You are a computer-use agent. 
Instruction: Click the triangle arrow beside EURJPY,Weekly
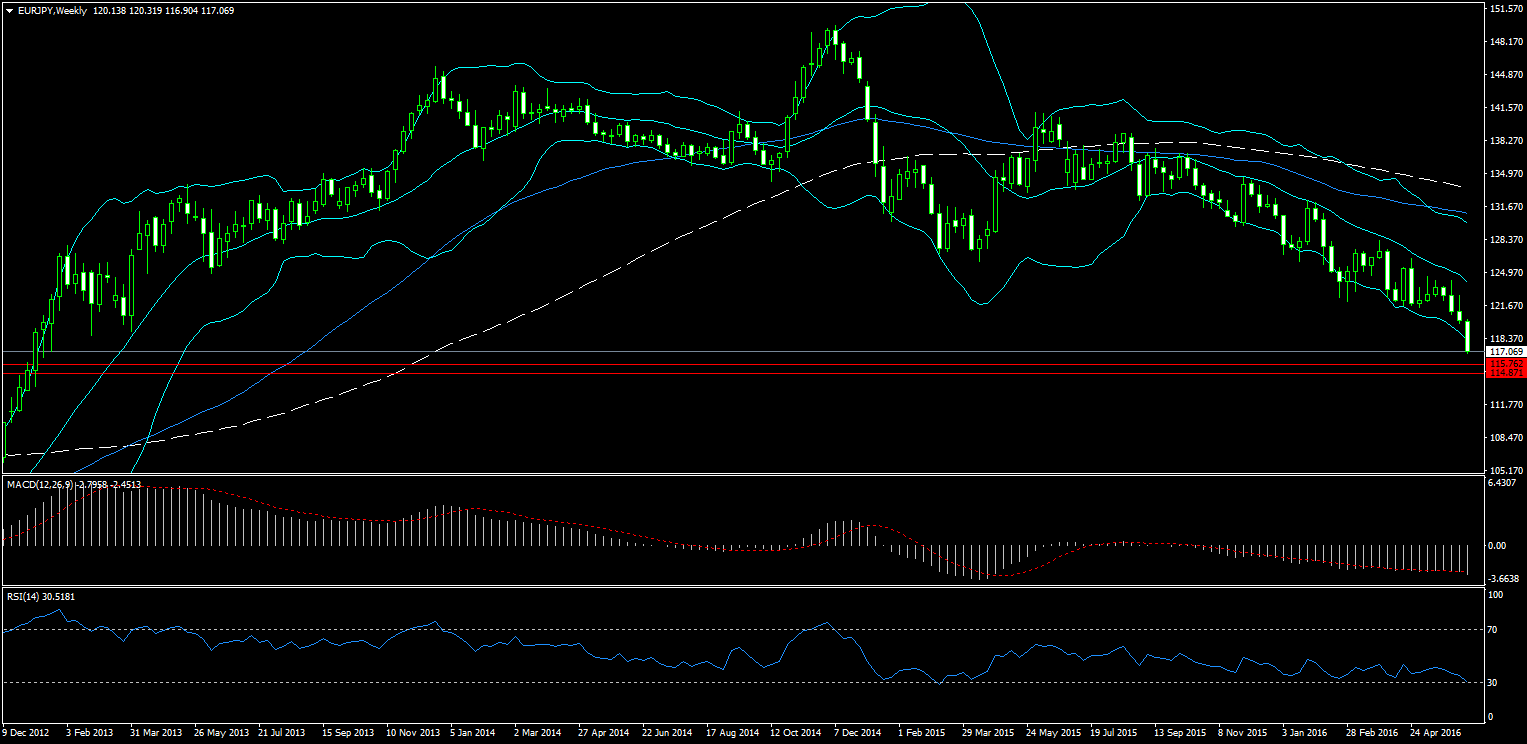pyautogui.click(x=8, y=10)
